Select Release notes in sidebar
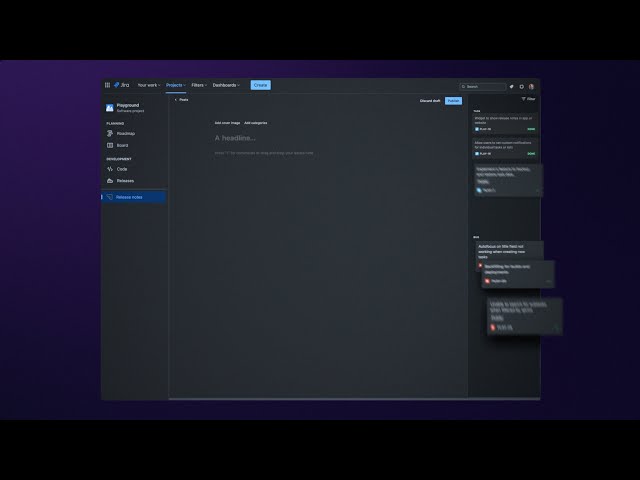 (134, 197)
